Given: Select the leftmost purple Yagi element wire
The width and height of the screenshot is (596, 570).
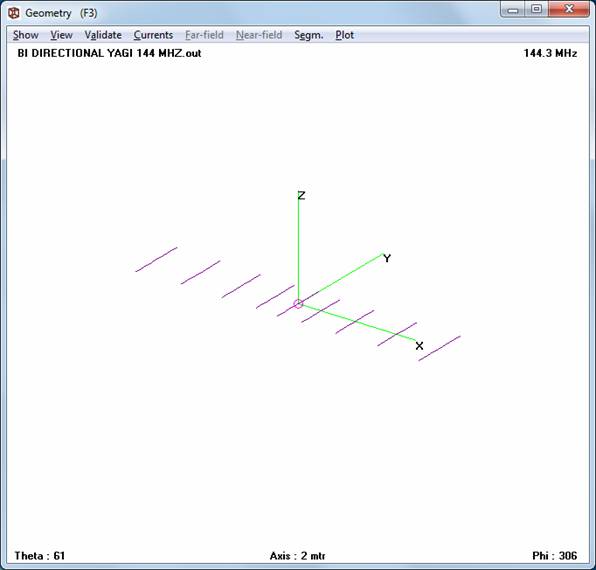Looking at the screenshot, I should pos(156,260).
